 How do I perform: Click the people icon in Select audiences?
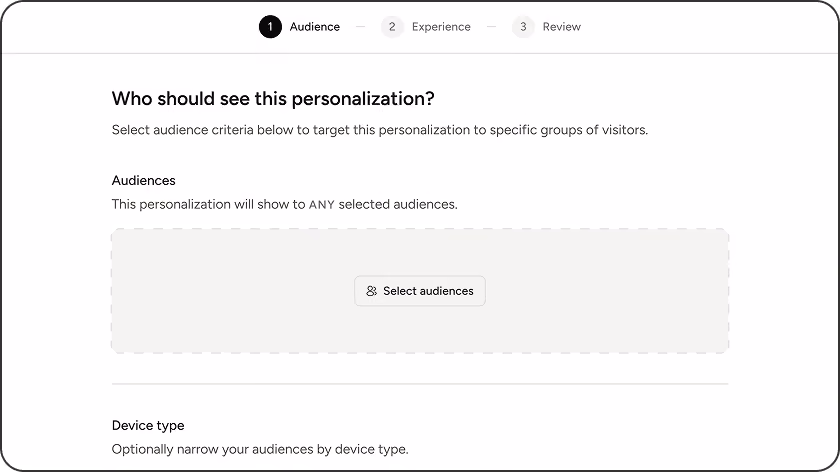[x=371, y=291]
